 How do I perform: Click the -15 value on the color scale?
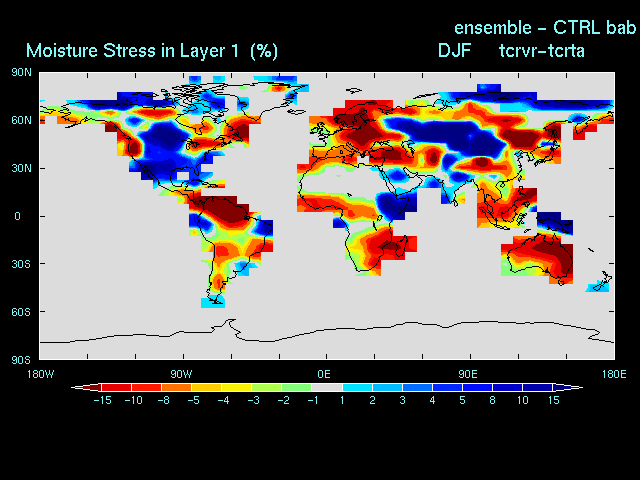pos(101,400)
